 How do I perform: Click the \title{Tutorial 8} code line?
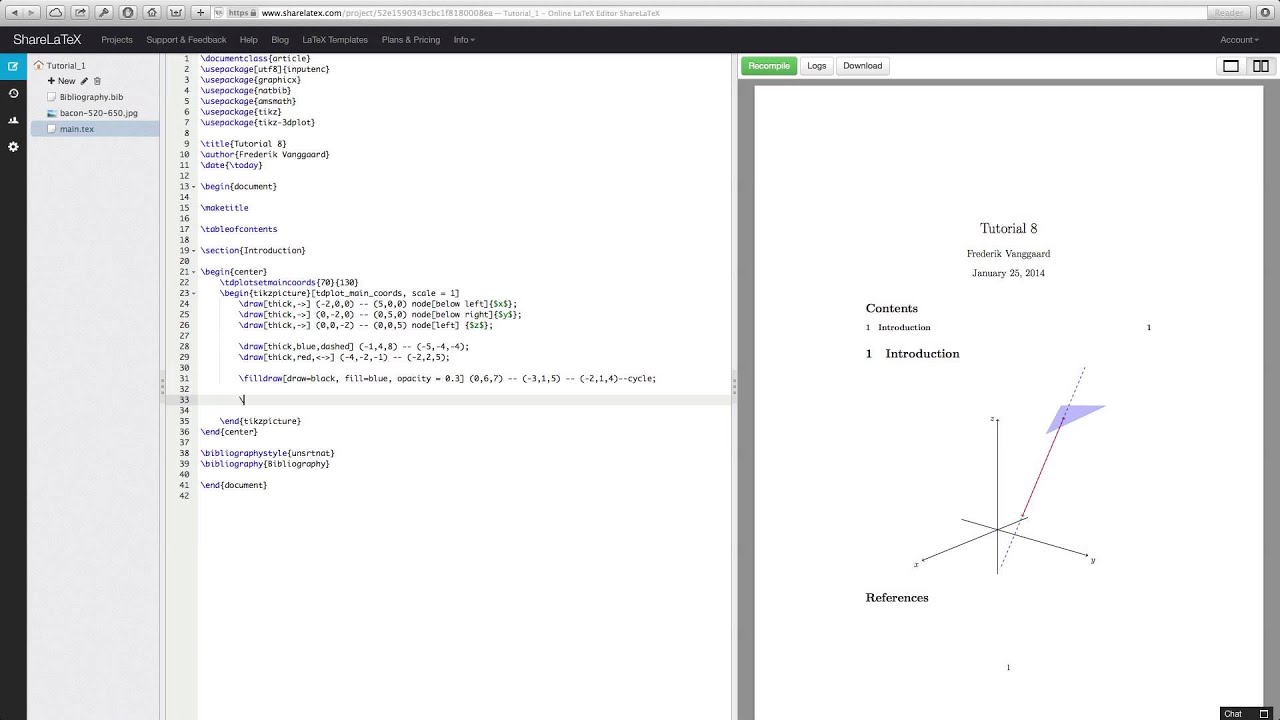(243, 144)
